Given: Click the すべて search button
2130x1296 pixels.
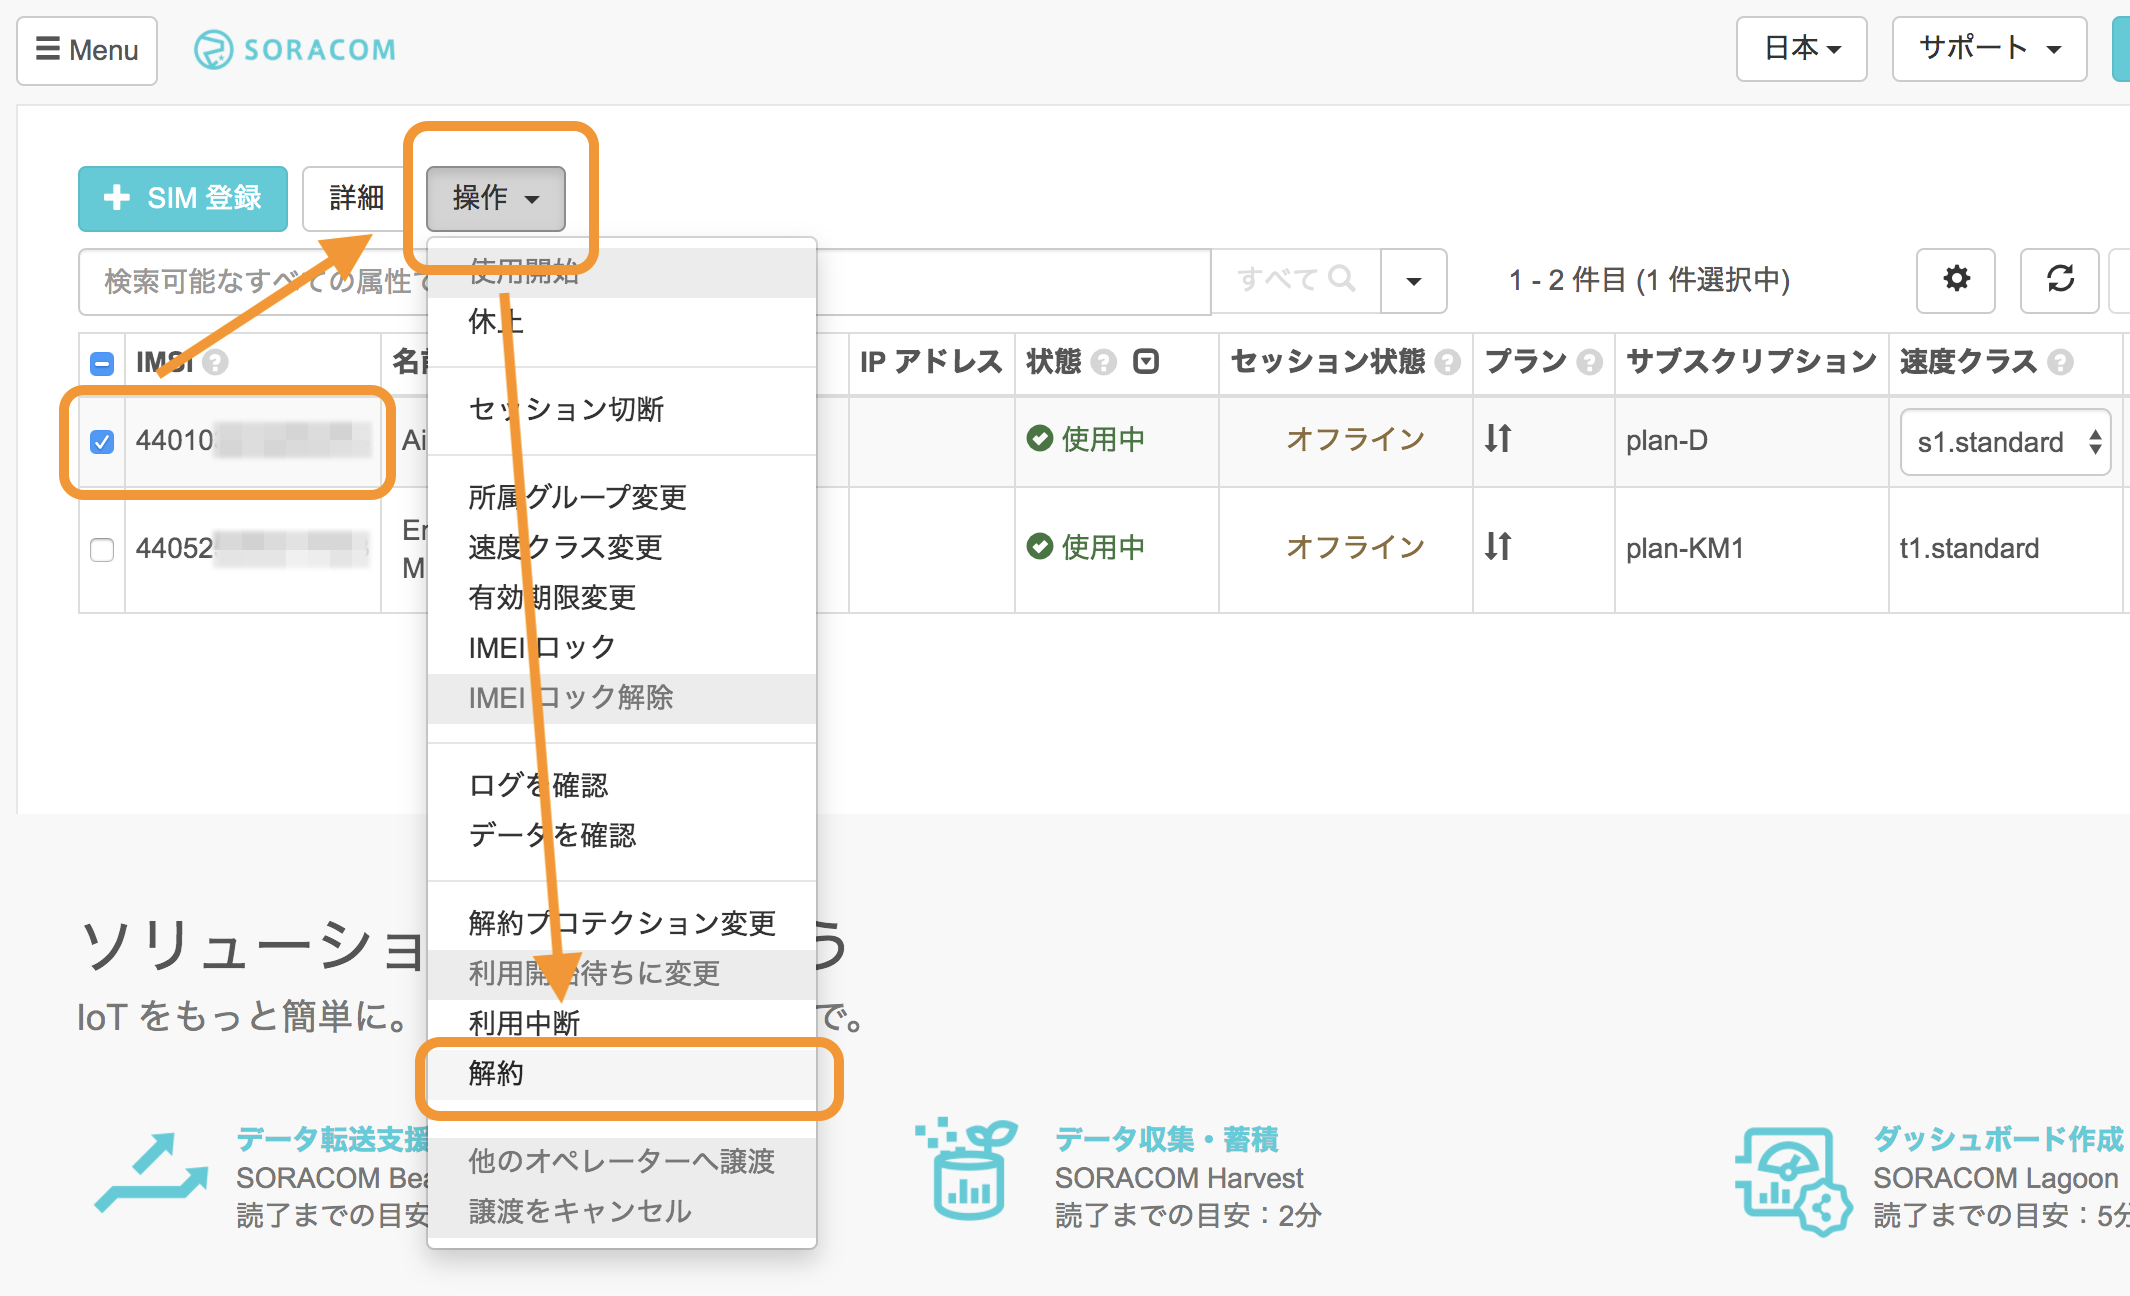Looking at the screenshot, I should coord(1295,279).
